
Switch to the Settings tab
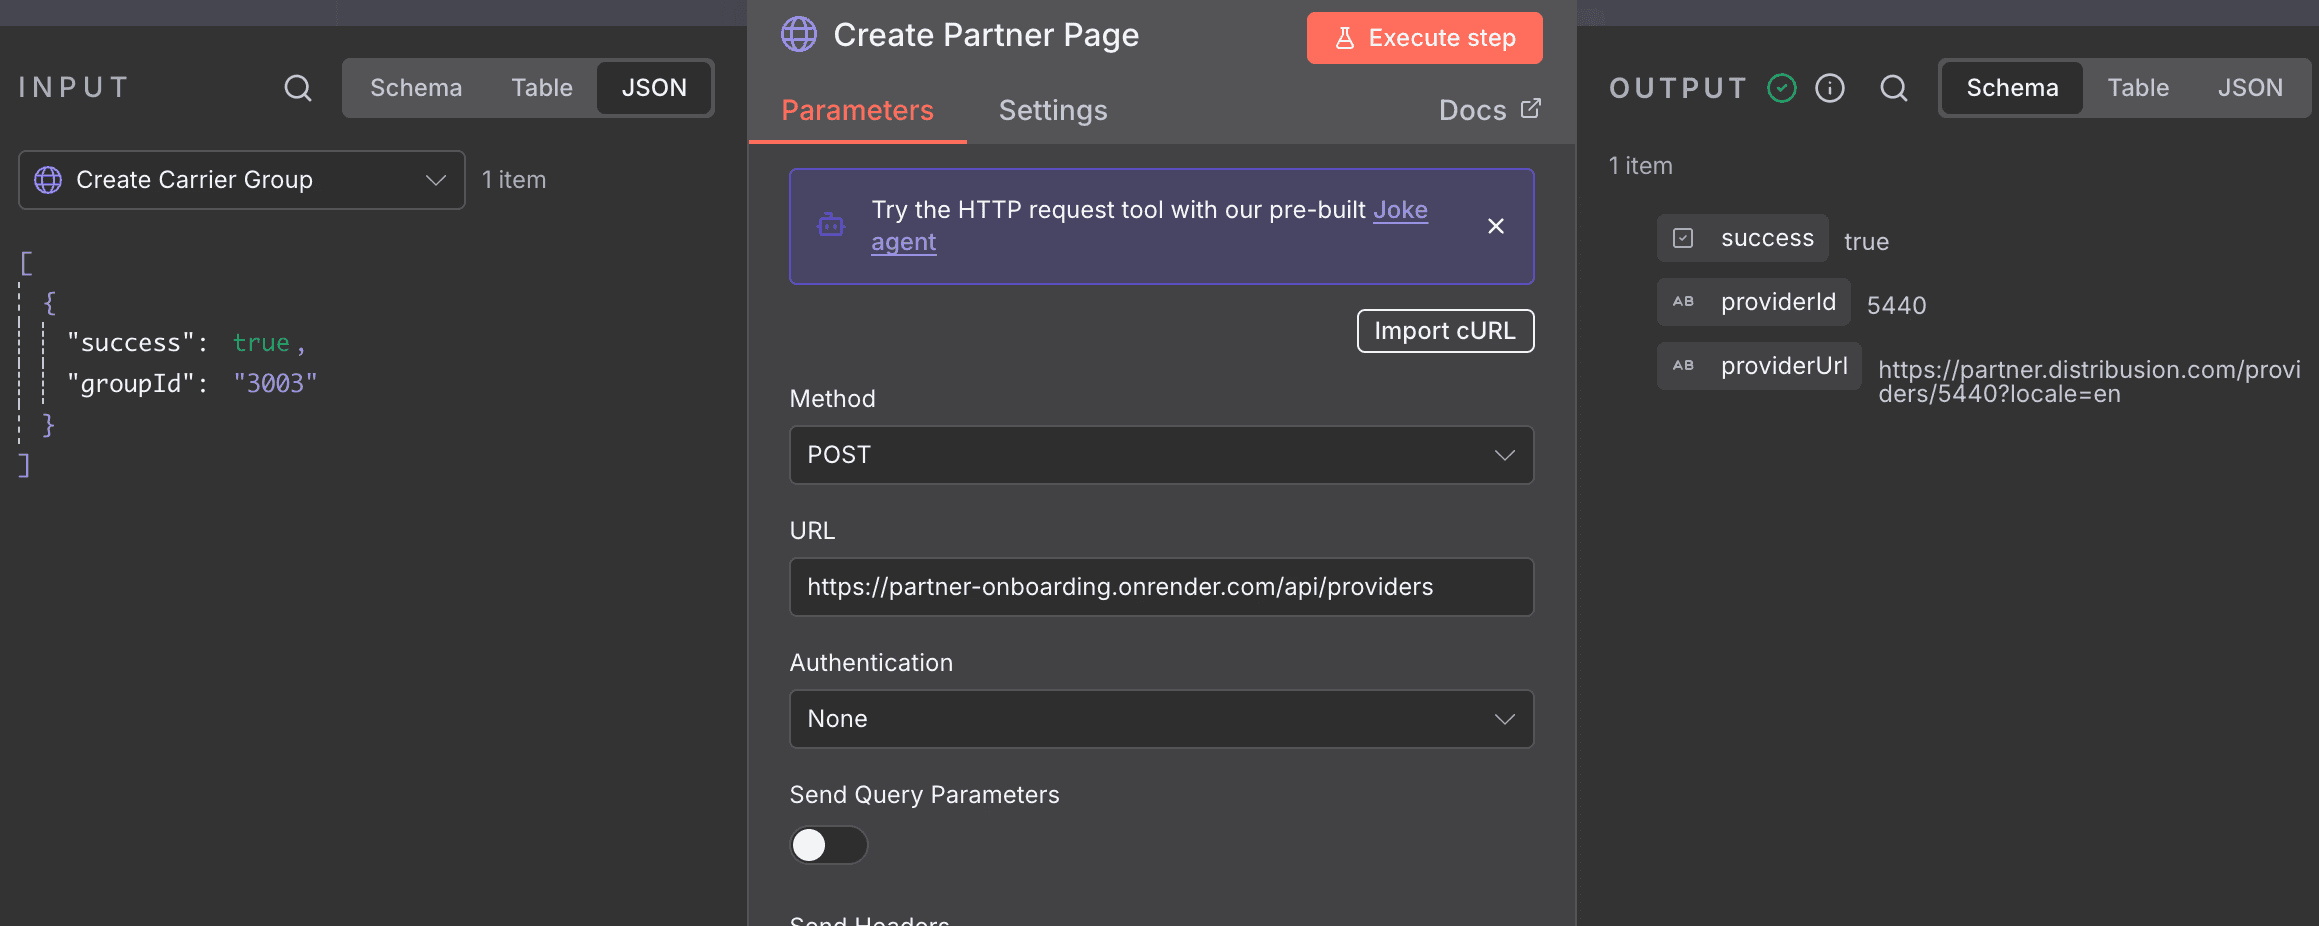1052,110
